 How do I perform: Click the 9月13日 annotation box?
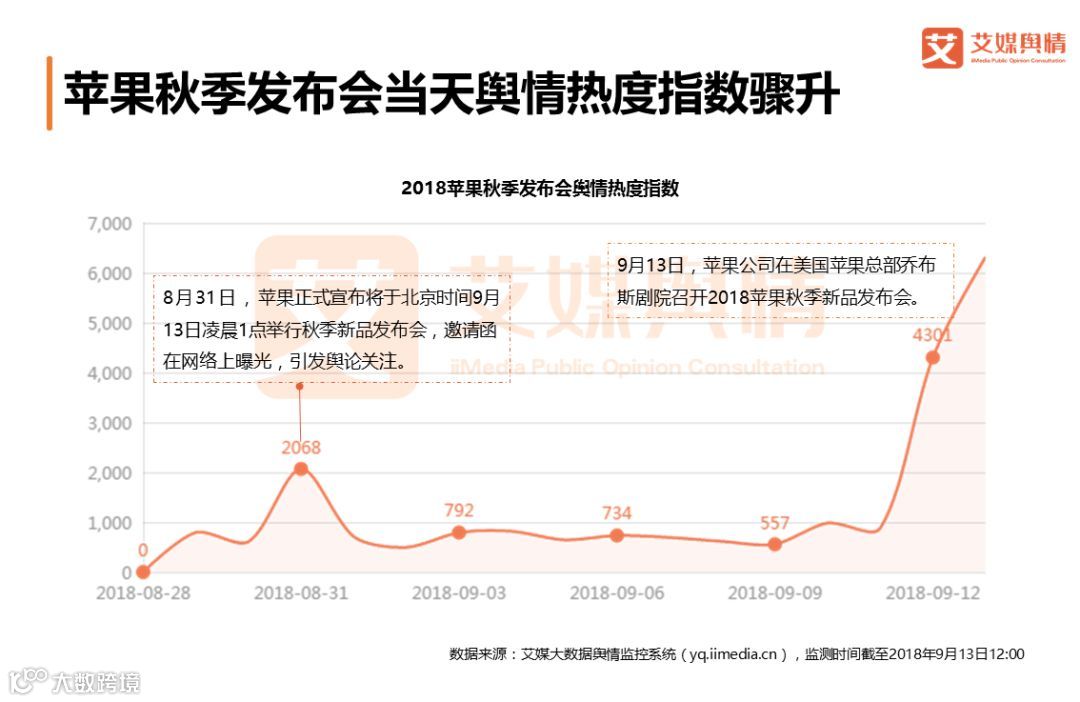click(x=780, y=280)
